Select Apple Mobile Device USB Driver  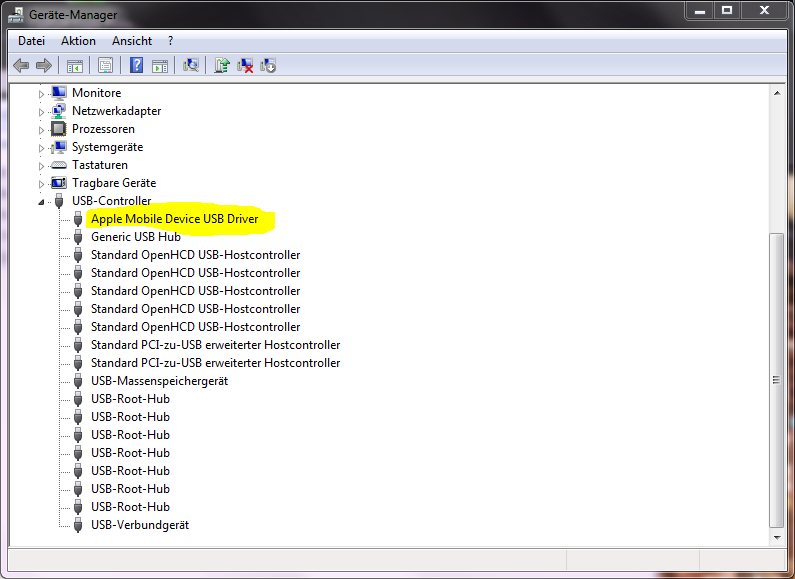pyautogui.click(x=174, y=219)
